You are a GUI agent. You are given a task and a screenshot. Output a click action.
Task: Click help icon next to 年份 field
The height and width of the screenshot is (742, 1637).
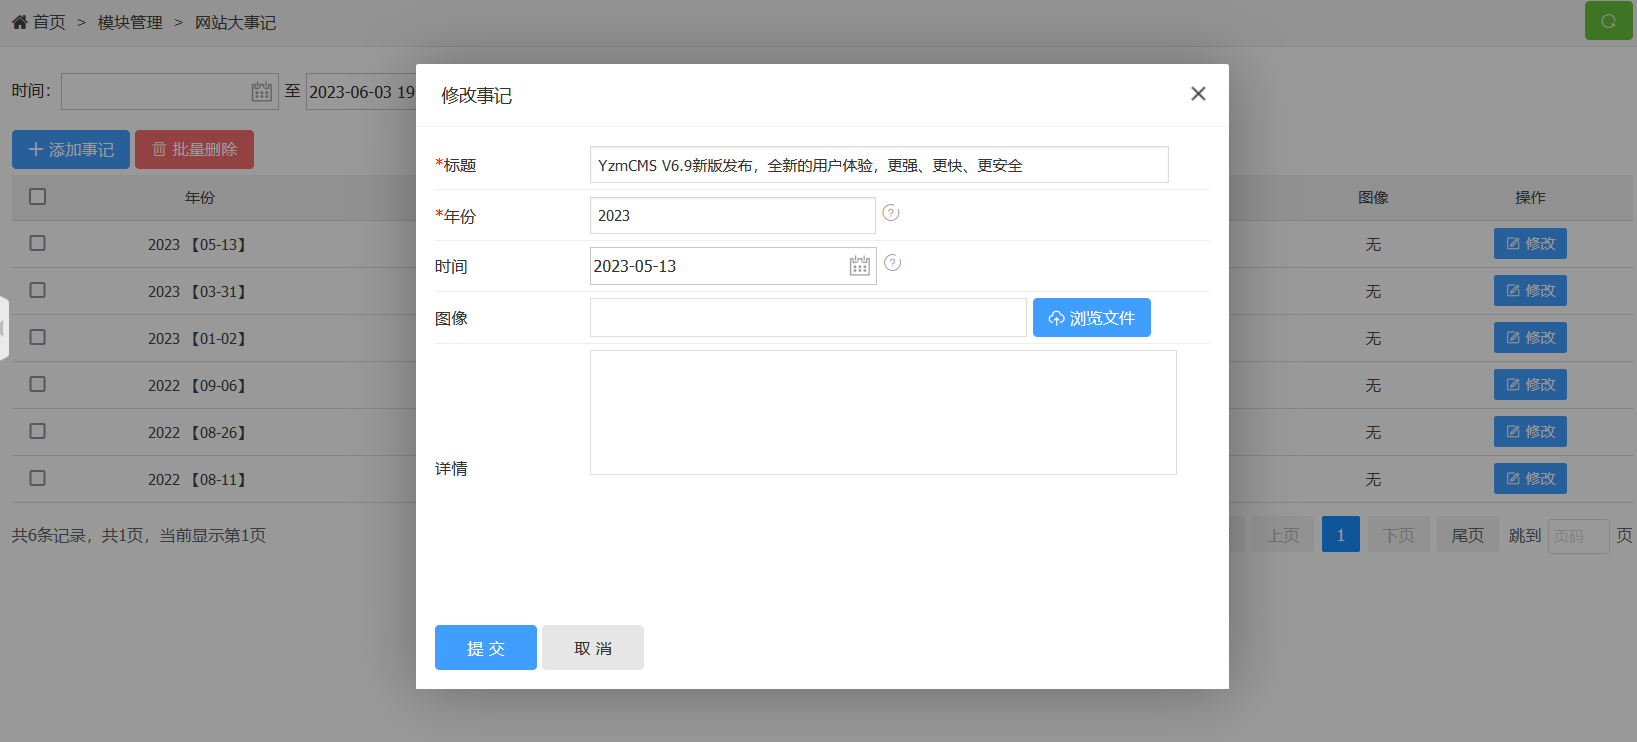coord(891,213)
